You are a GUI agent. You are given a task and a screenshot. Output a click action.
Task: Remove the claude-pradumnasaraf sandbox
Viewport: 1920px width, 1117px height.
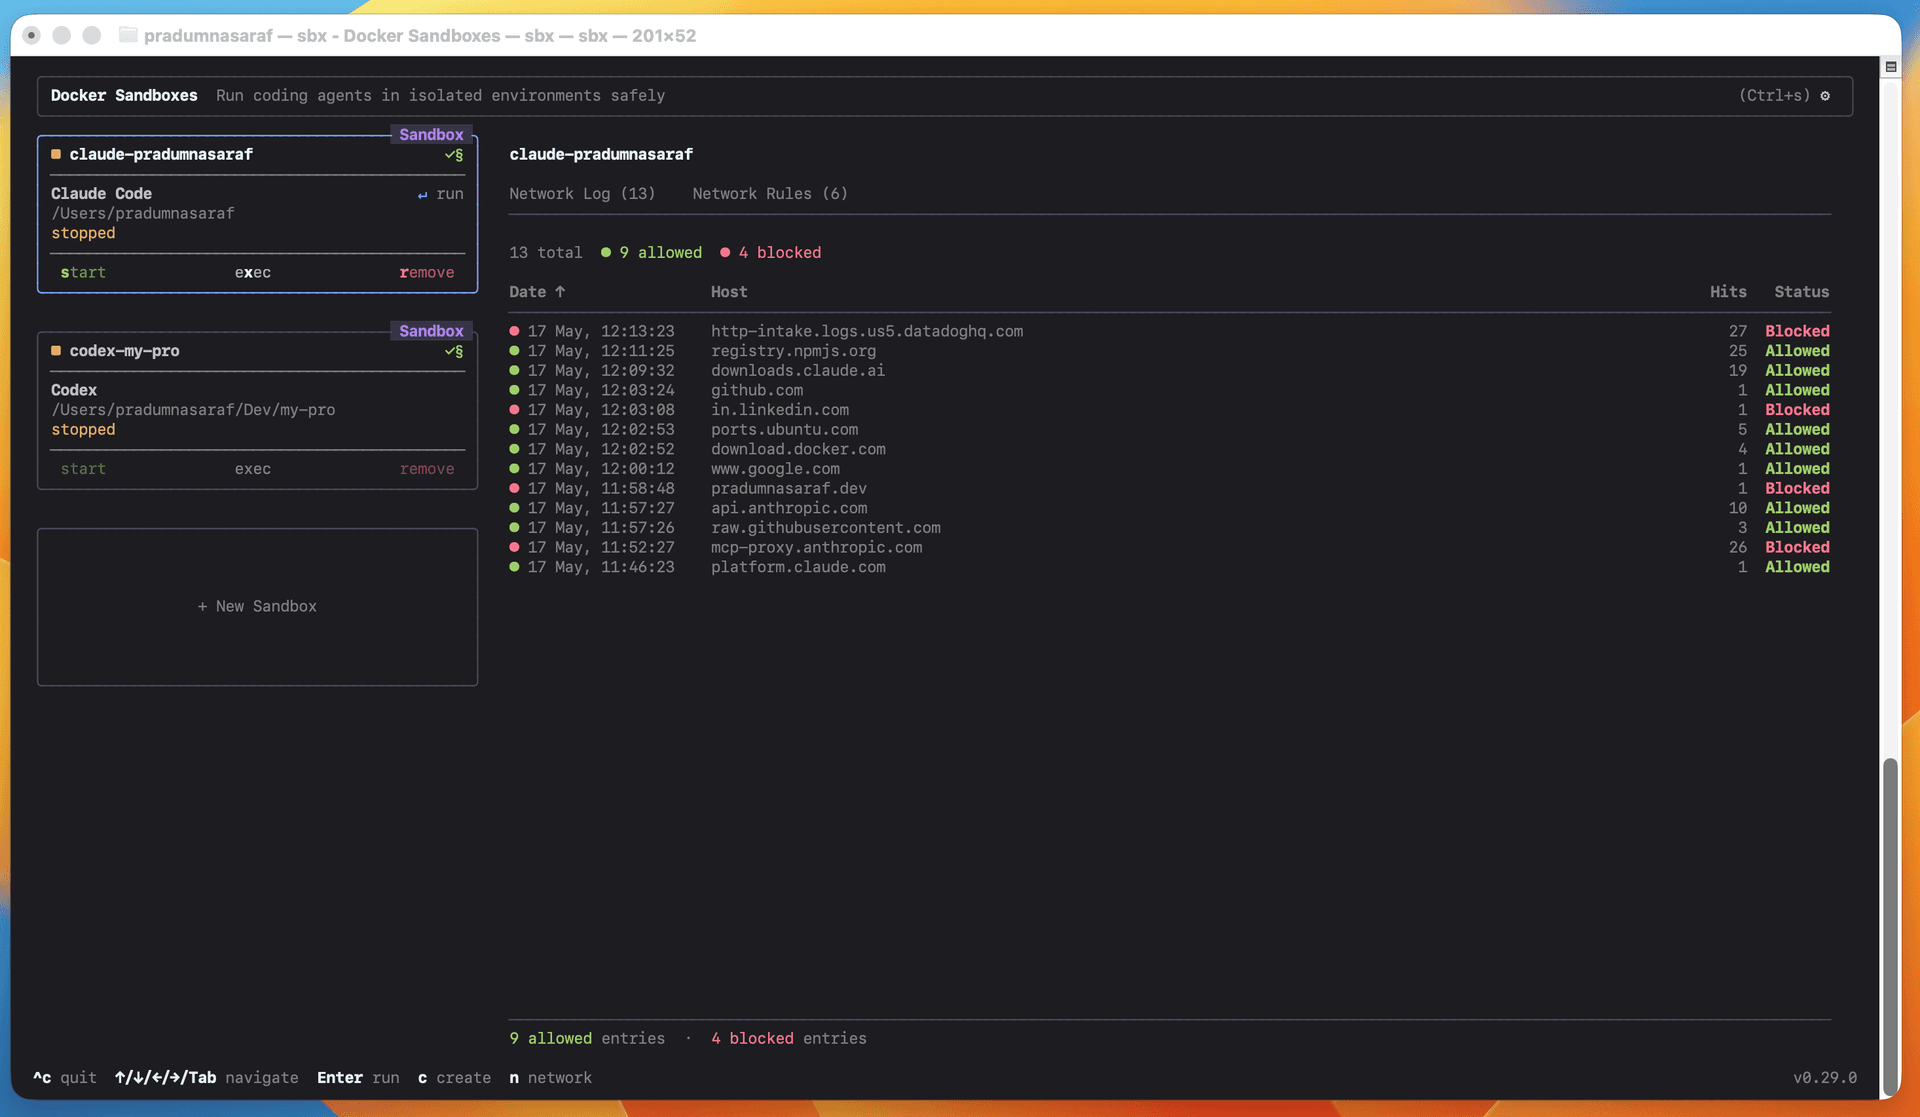coord(427,272)
